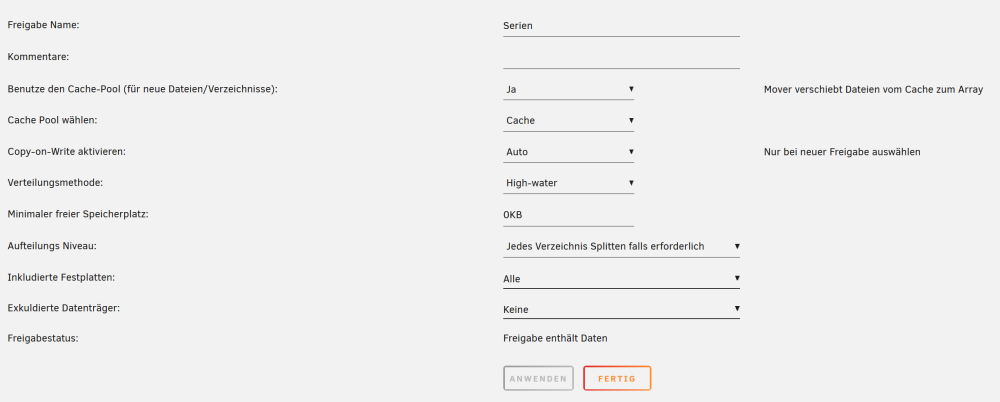Expand the Aufteilungs Niveau dropdown

(621, 246)
